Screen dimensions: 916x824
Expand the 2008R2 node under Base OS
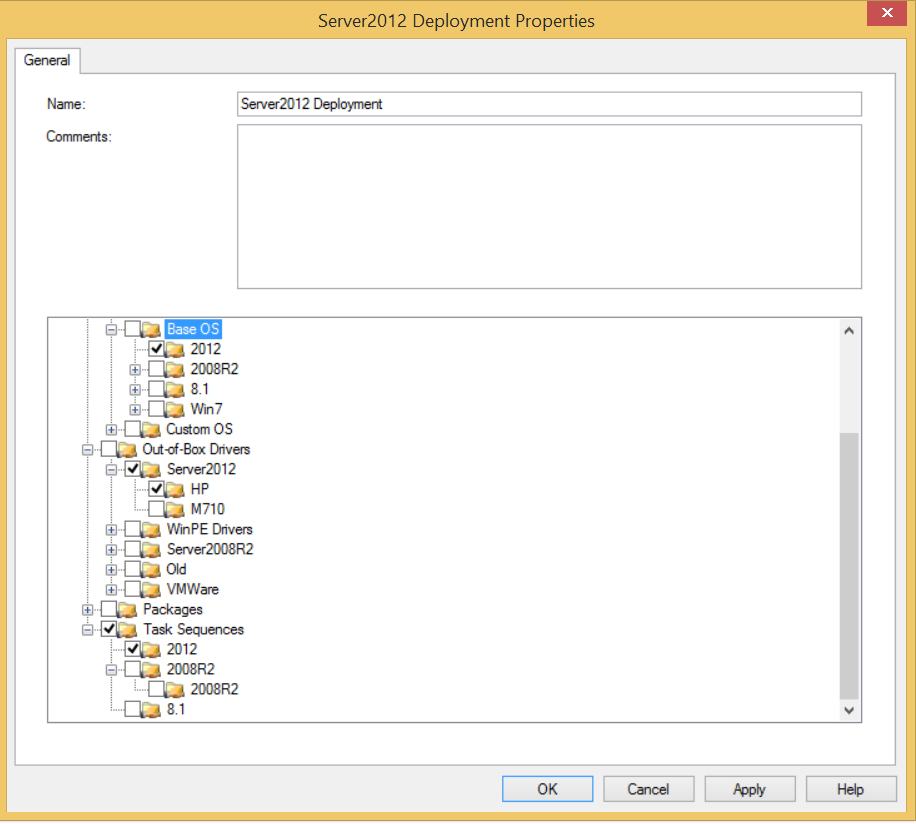[135, 370]
